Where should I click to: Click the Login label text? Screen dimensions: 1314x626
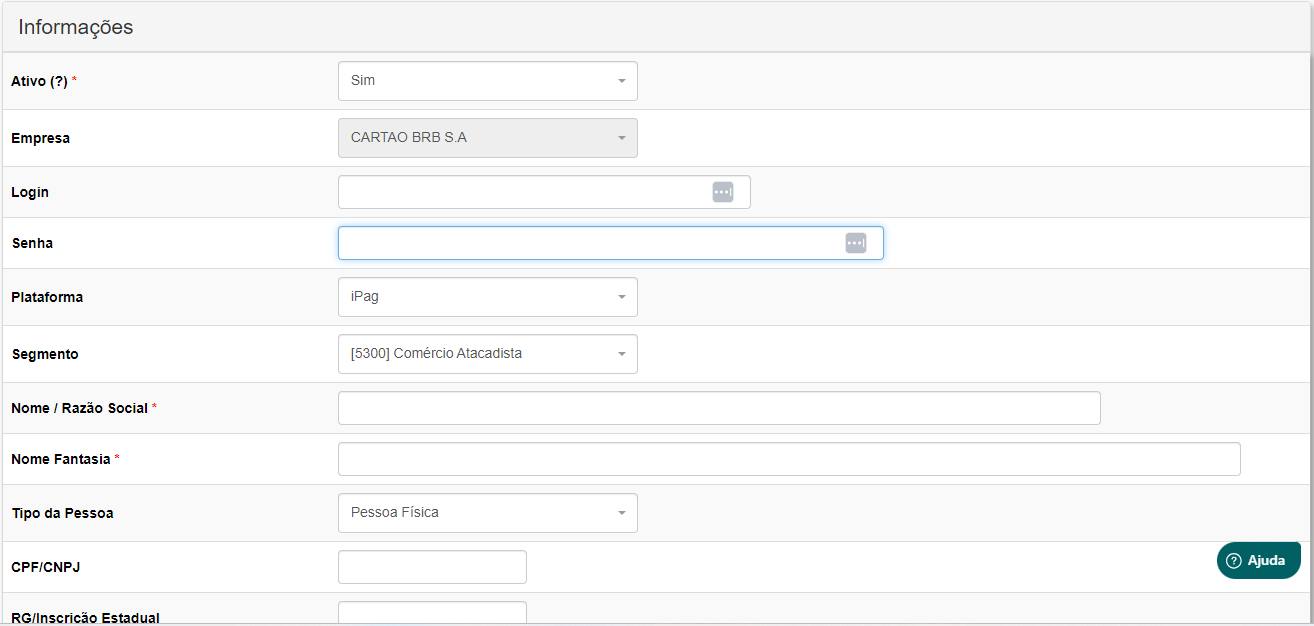click(x=30, y=192)
